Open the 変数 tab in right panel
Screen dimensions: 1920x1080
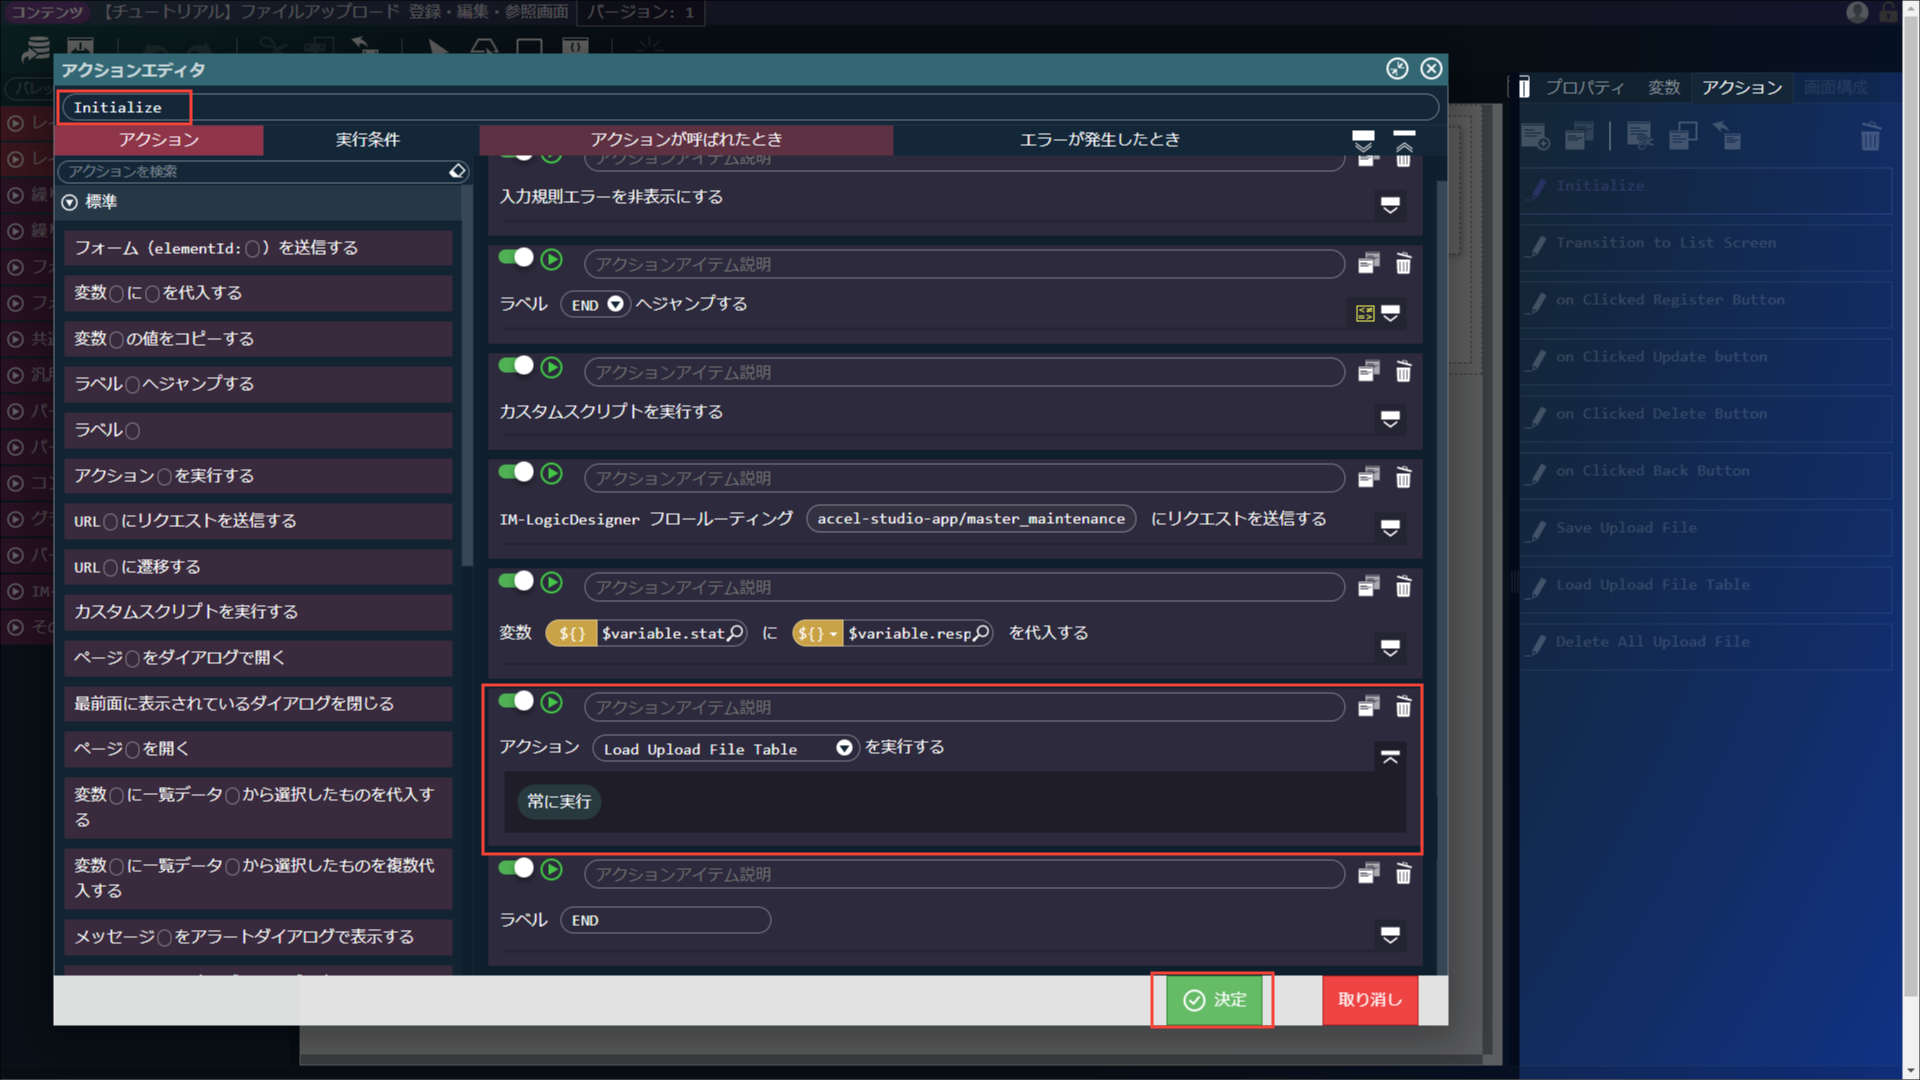[x=1664, y=88]
